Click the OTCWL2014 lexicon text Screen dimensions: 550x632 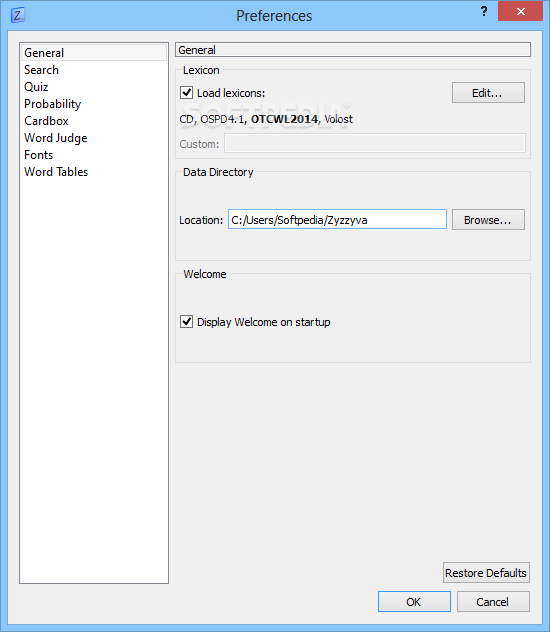(284, 119)
